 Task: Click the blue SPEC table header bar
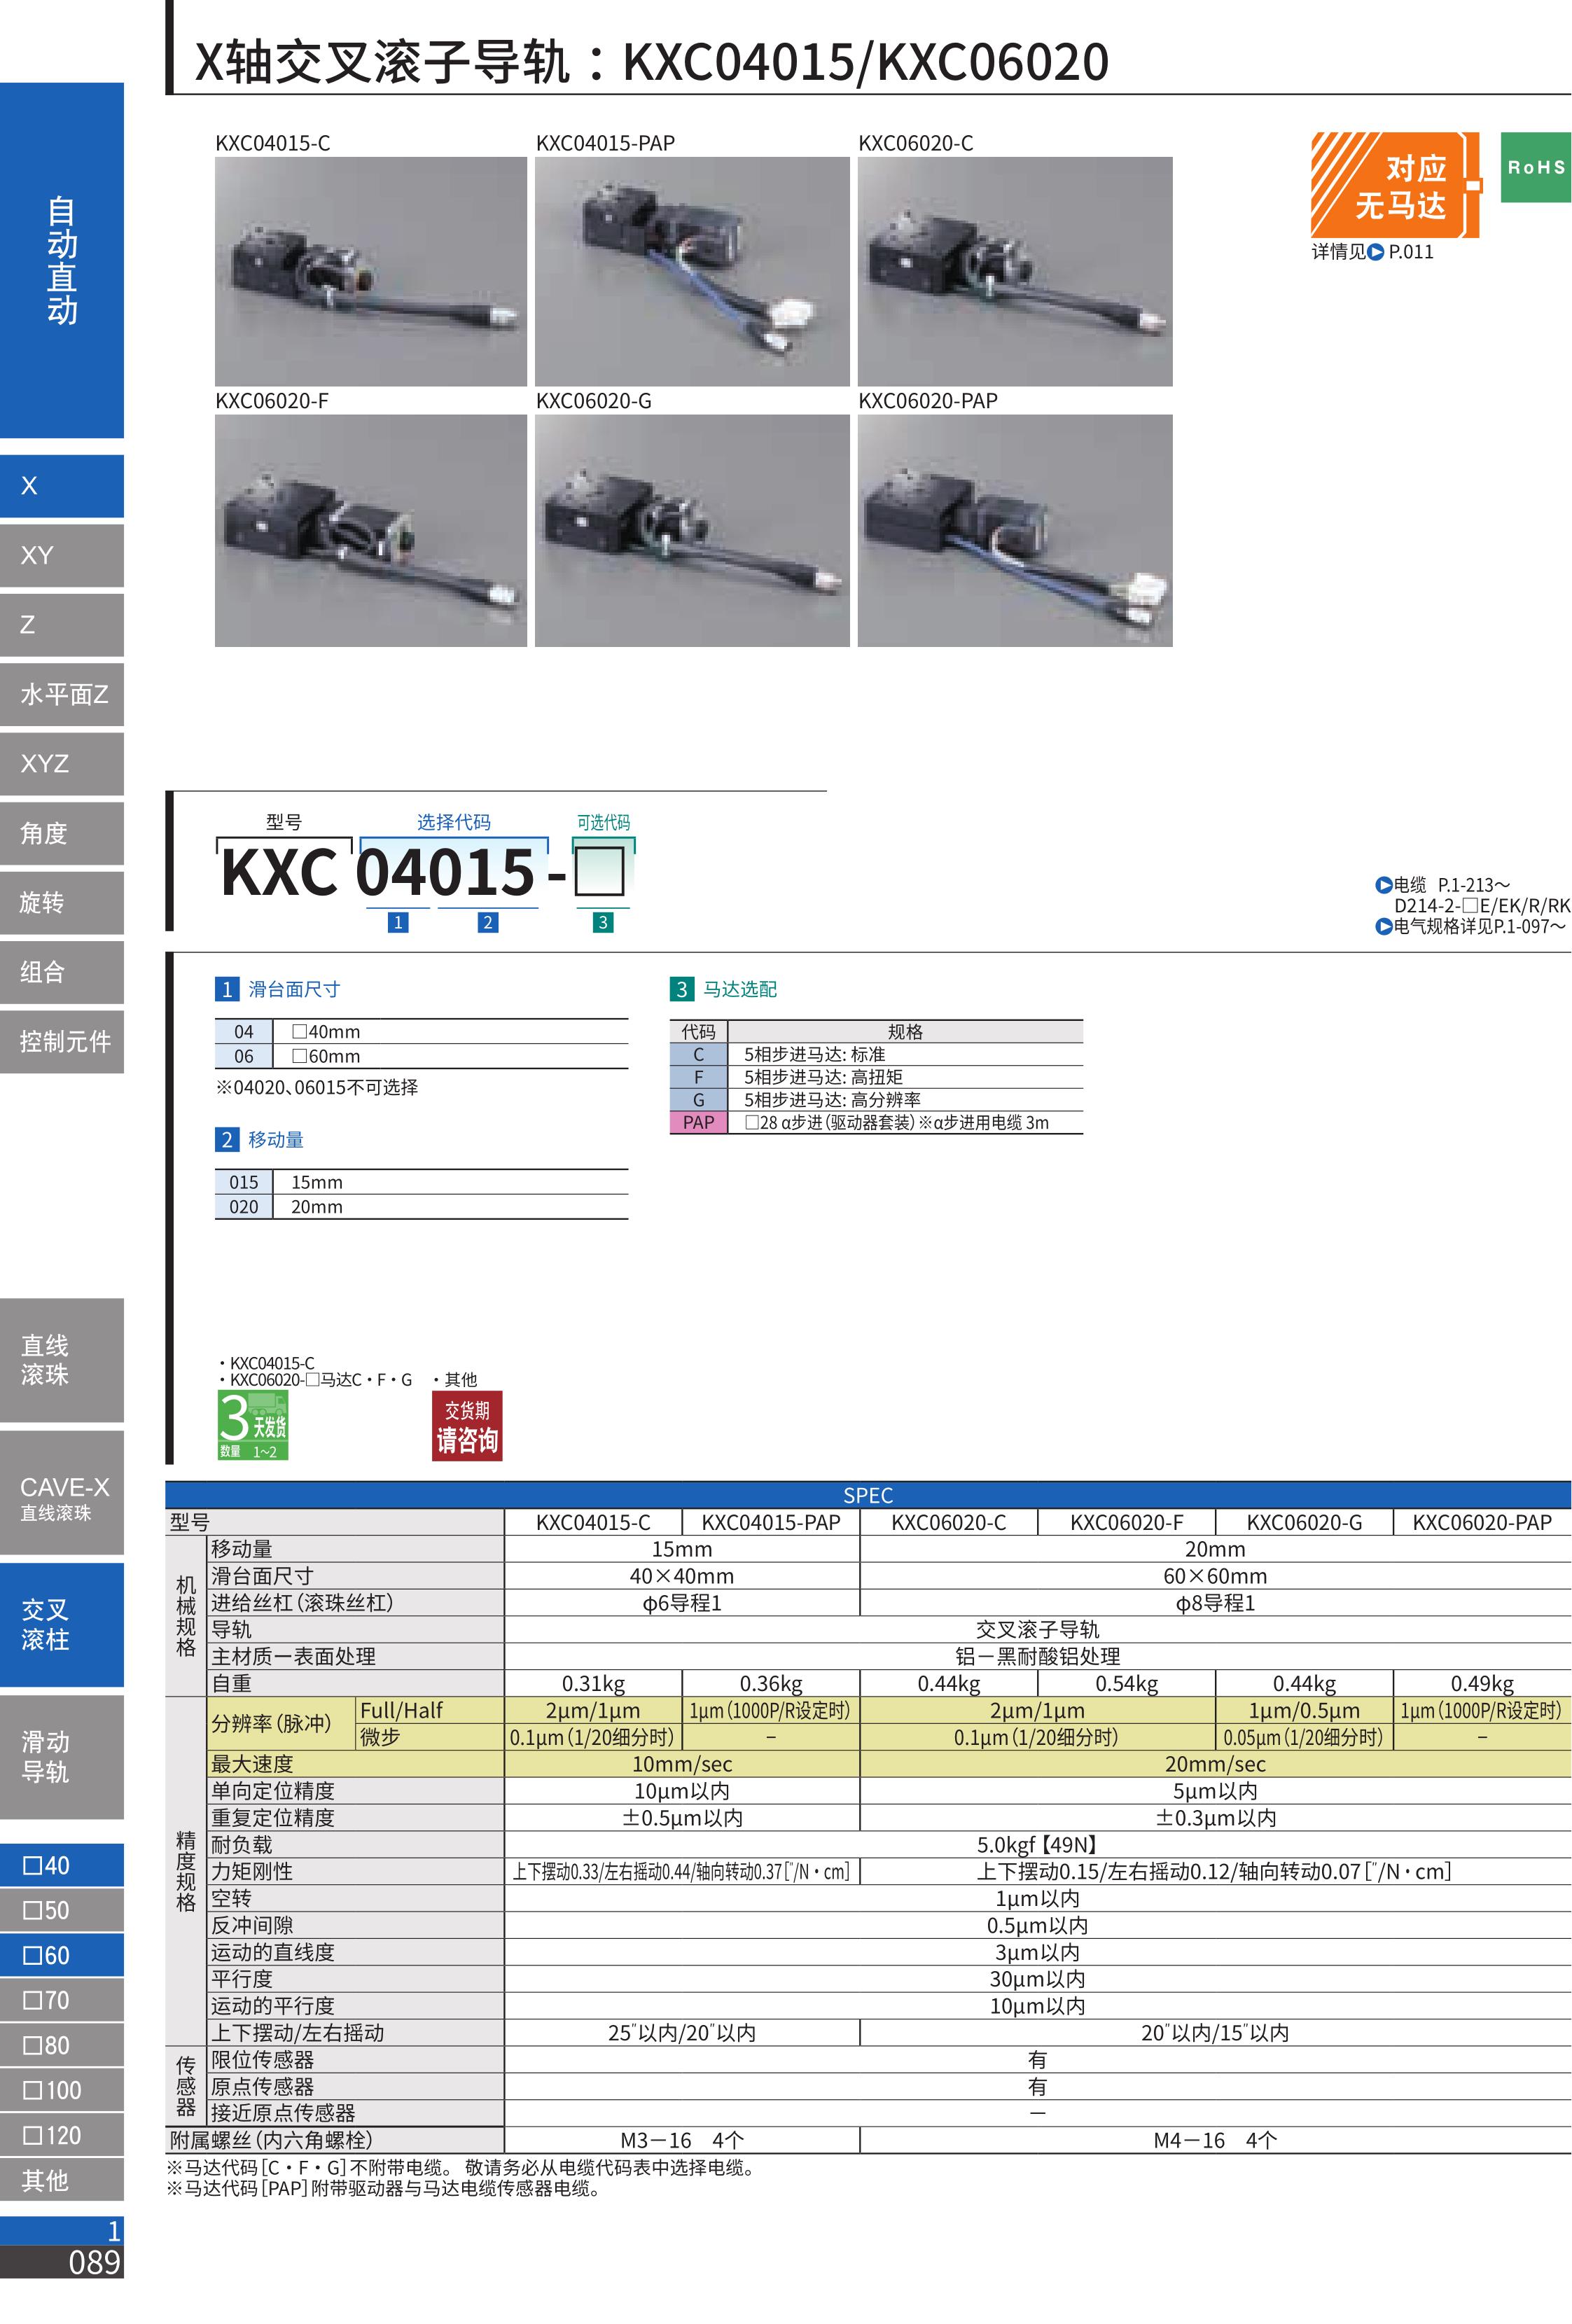pos(867,1495)
